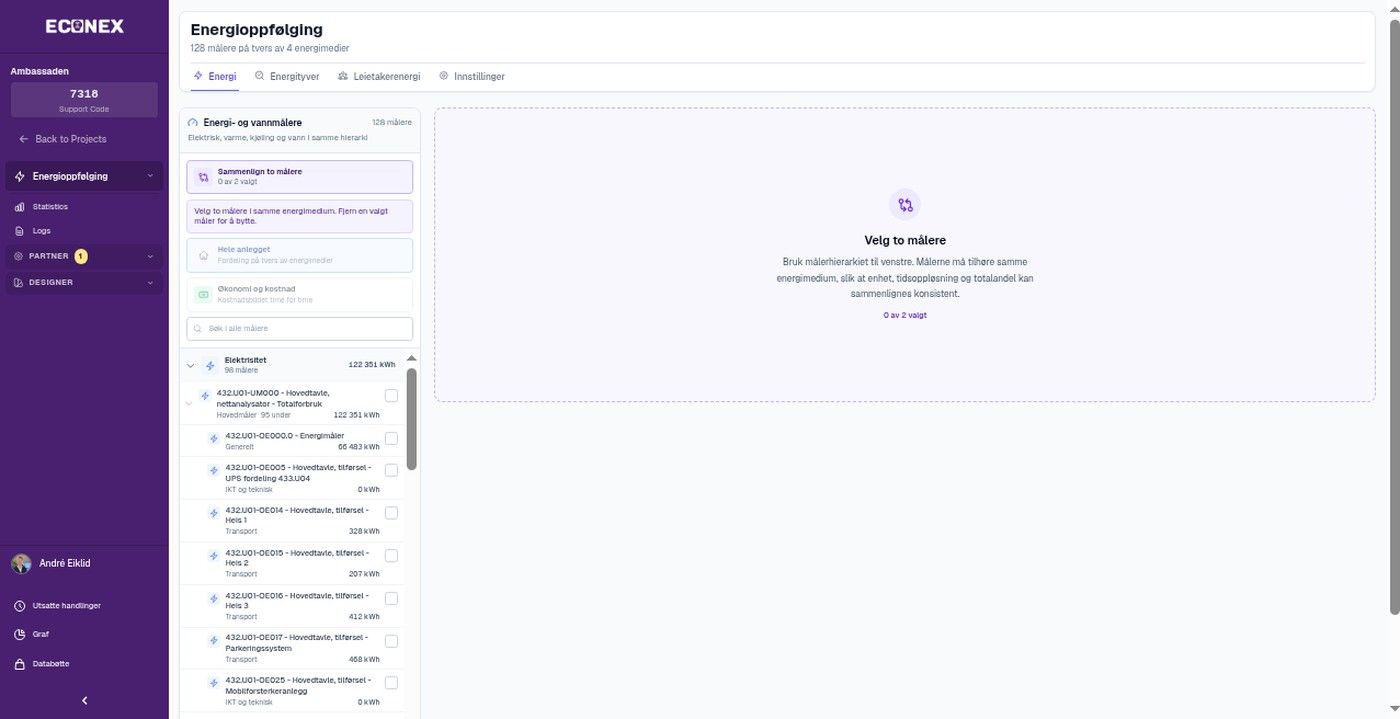Expand the PARTNER section chevron
This screenshot has width=1400, height=719.
[150, 256]
